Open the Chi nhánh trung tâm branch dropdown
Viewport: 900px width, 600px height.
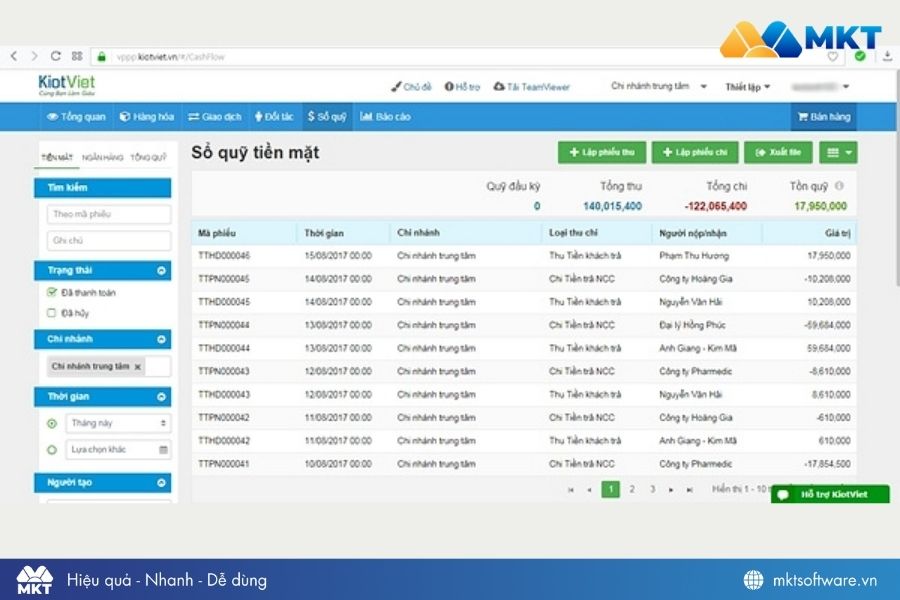pyautogui.click(x=658, y=87)
